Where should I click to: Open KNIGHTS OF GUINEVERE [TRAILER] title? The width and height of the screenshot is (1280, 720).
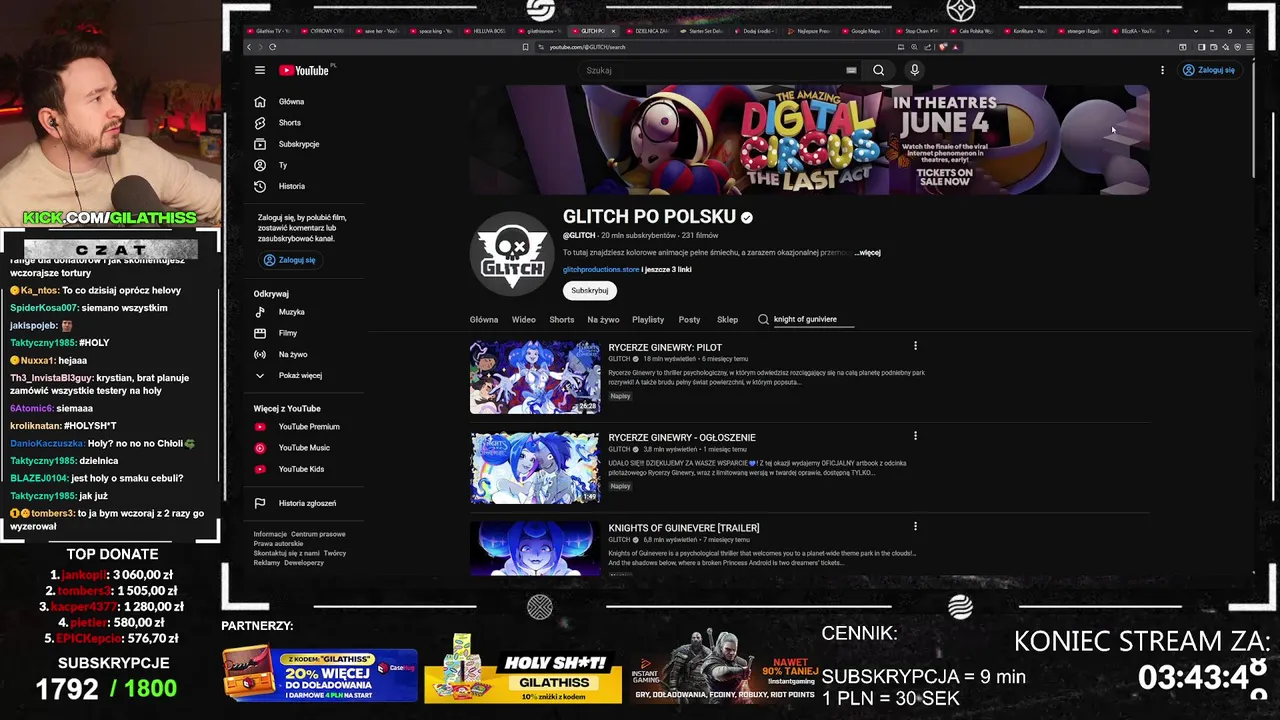(x=684, y=528)
